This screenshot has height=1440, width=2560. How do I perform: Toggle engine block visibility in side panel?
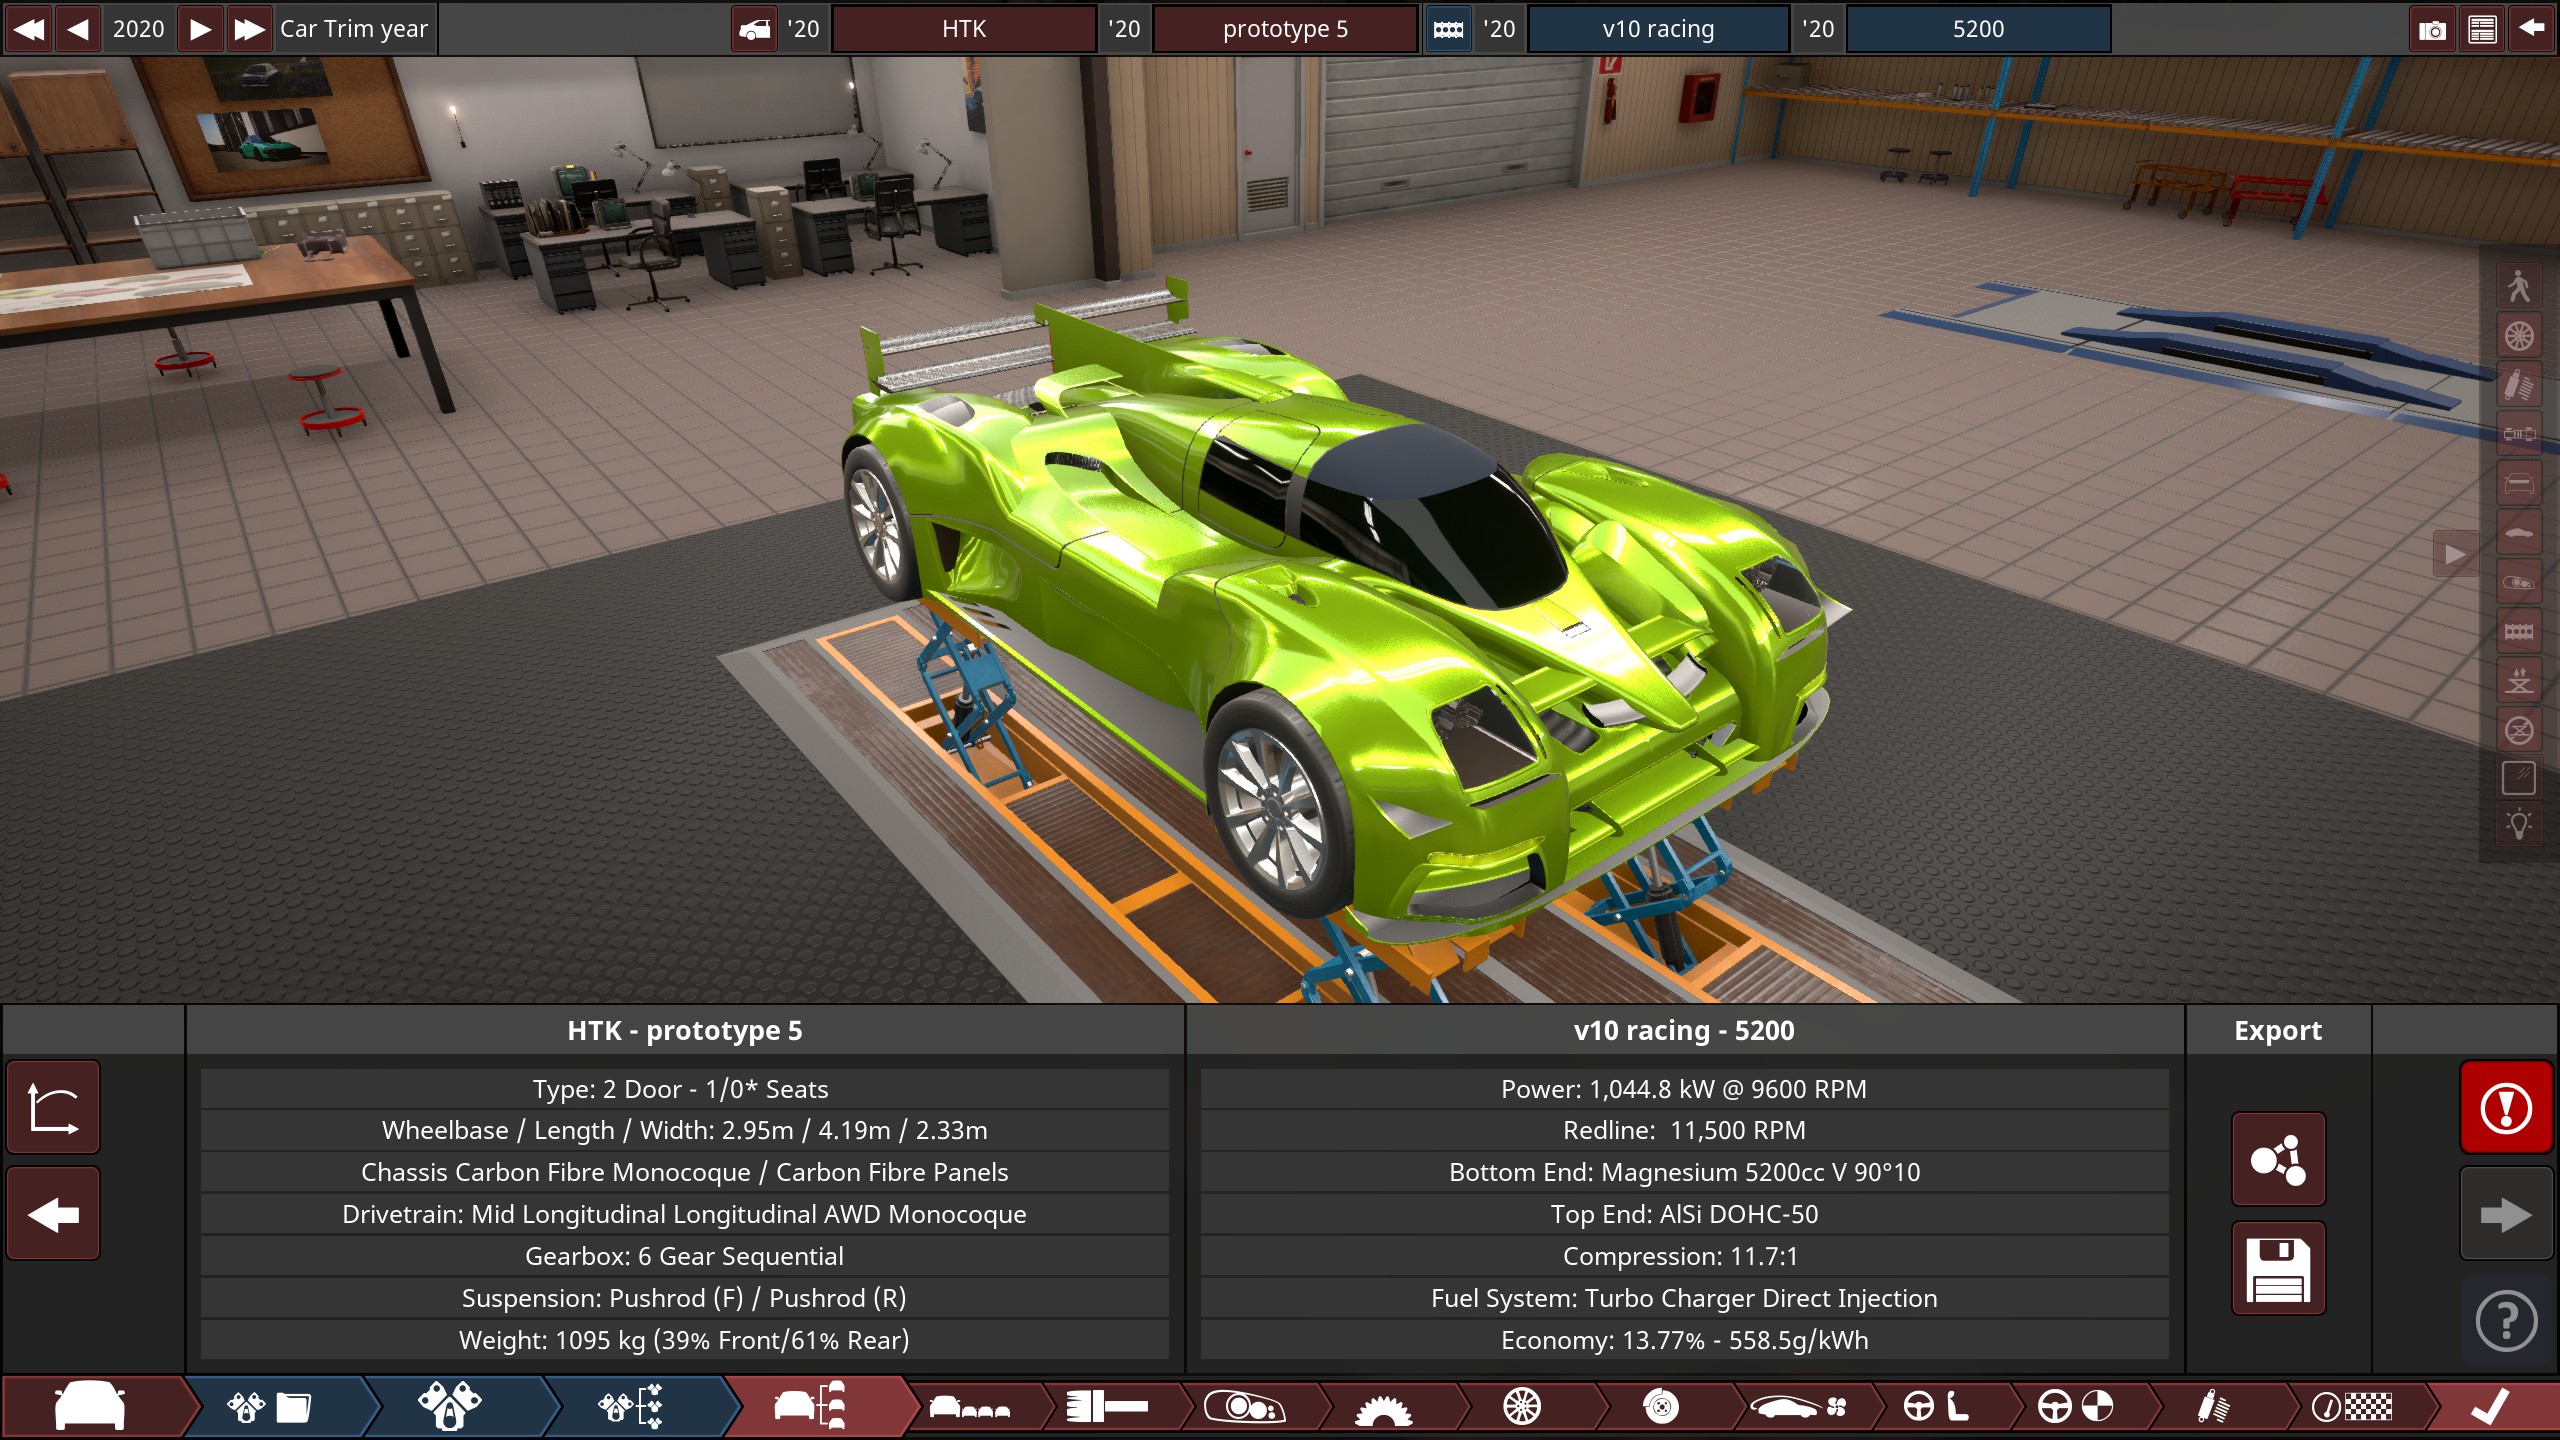[x=2519, y=631]
